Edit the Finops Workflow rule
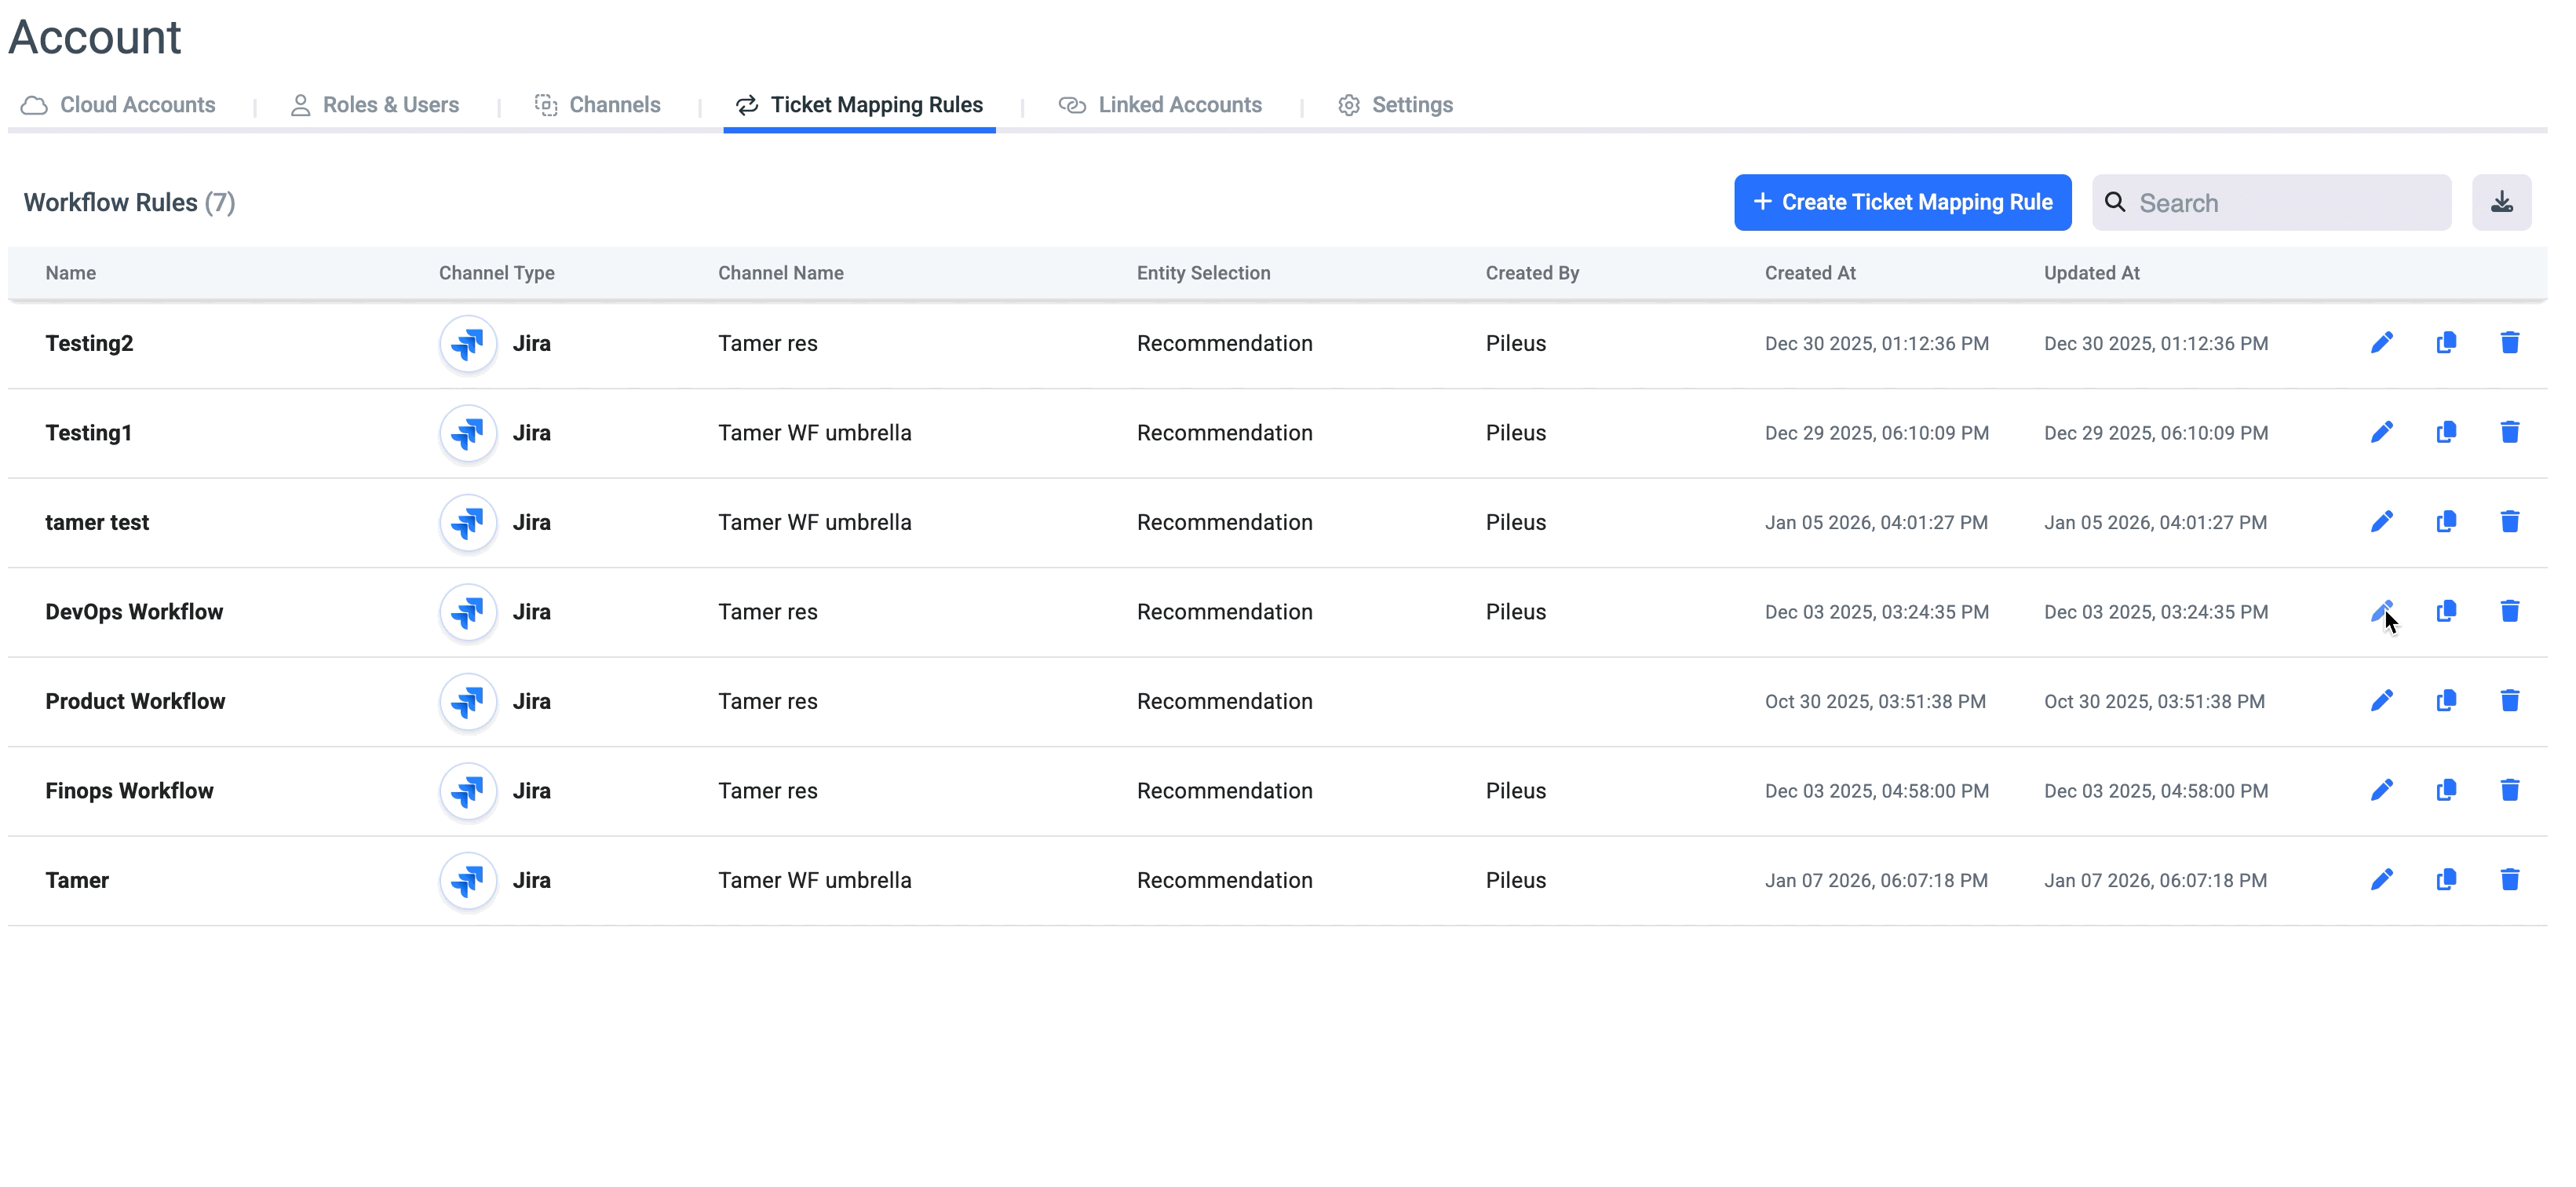This screenshot has width=2576, height=1187. (x=2381, y=790)
